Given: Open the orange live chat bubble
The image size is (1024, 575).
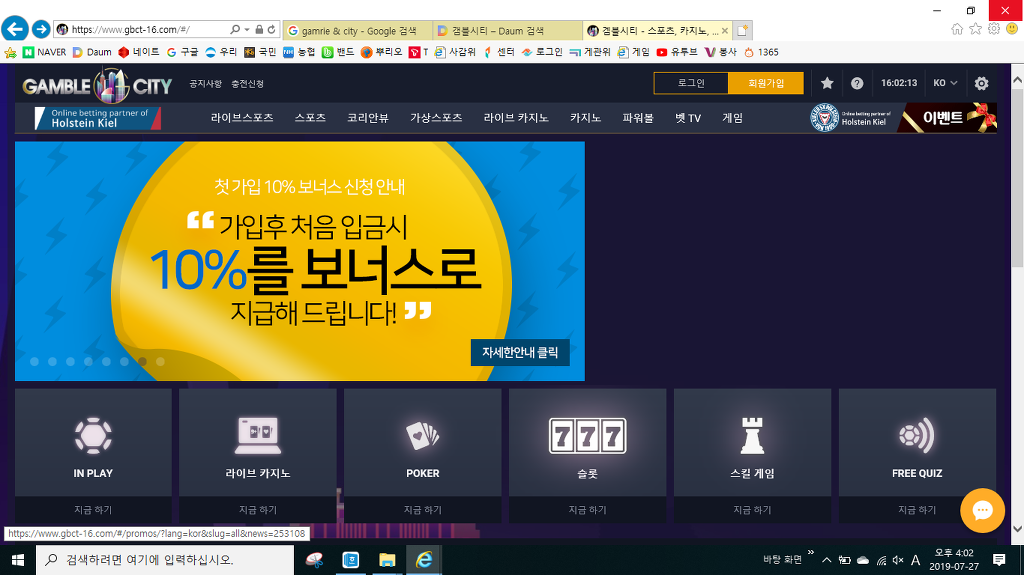Looking at the screenshot, I should 982,511.
